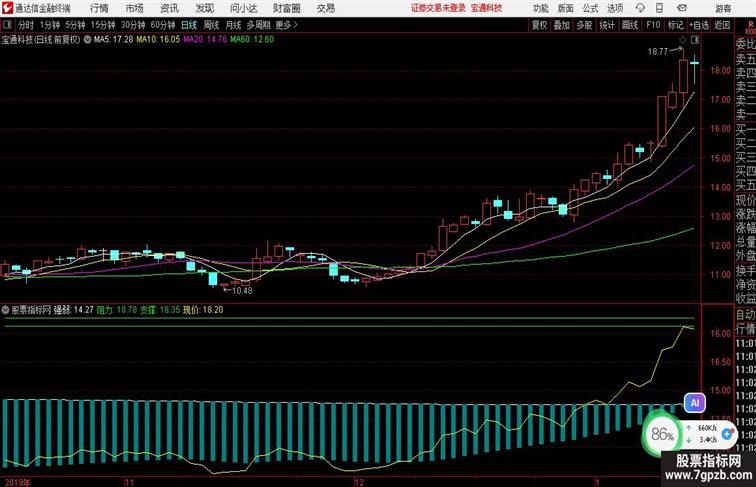The height and width of the screenshot is (487, 756).
Task: Switch to 5分钟 period
Action: click(75, 25)
